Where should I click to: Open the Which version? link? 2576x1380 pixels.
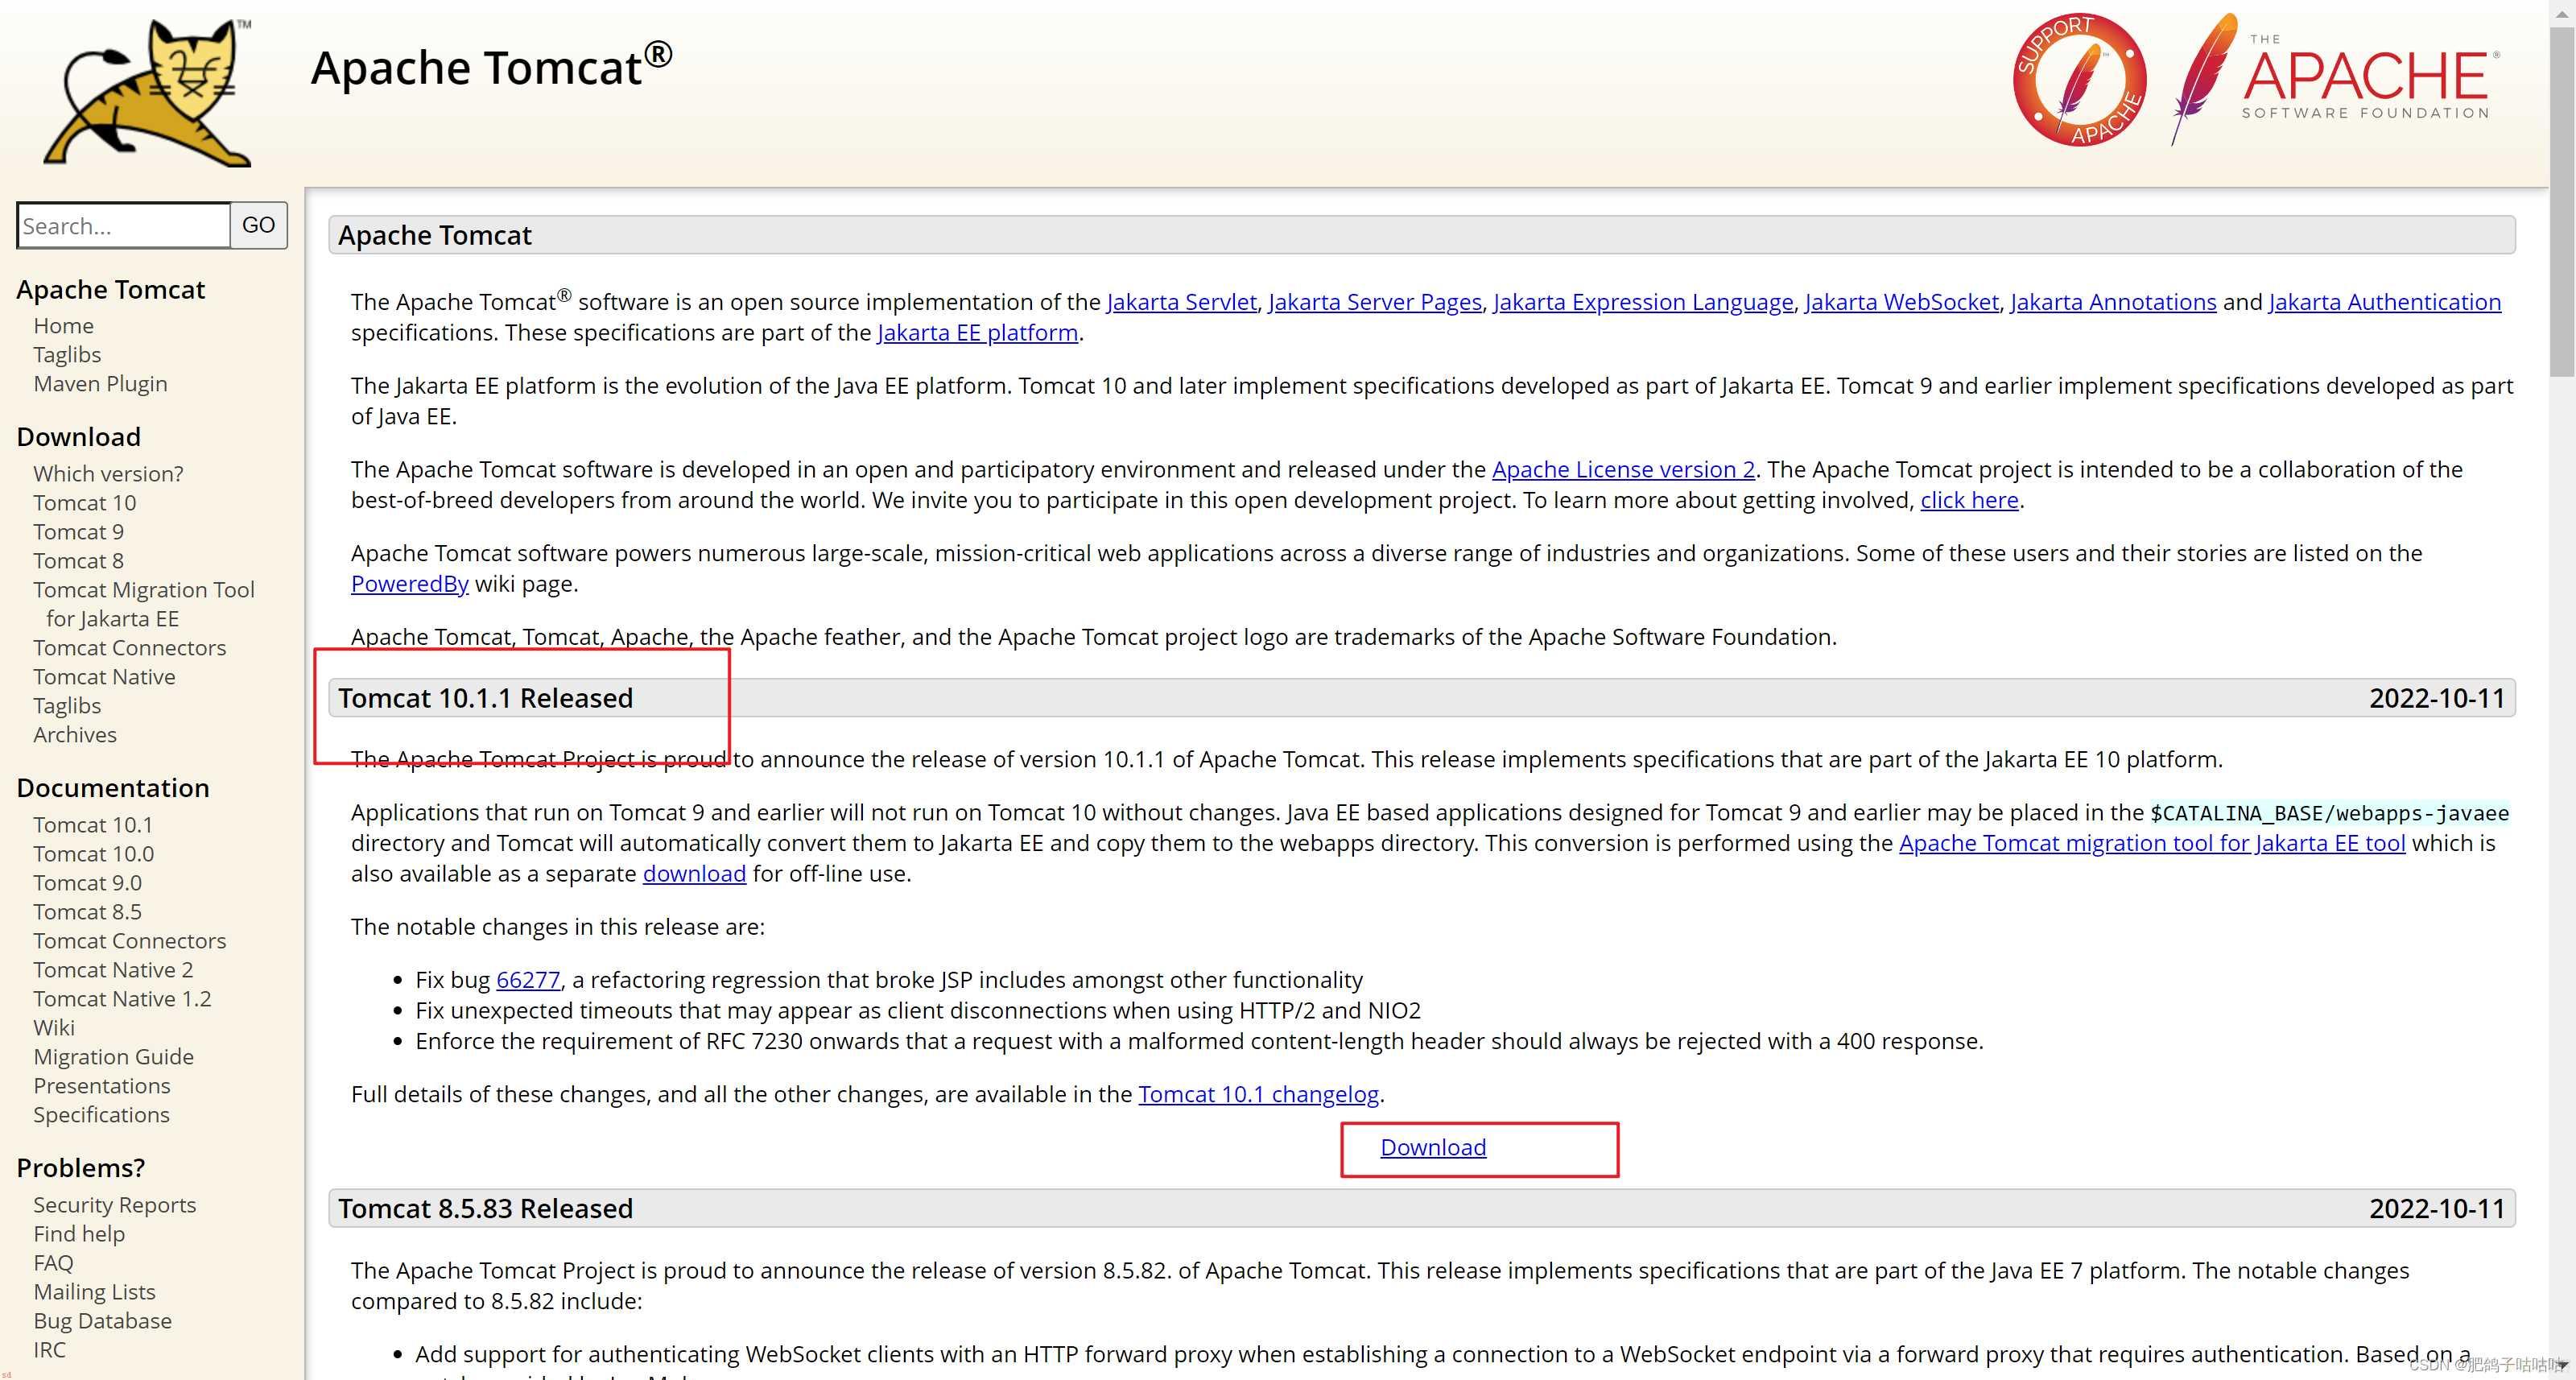coord(108,474)
